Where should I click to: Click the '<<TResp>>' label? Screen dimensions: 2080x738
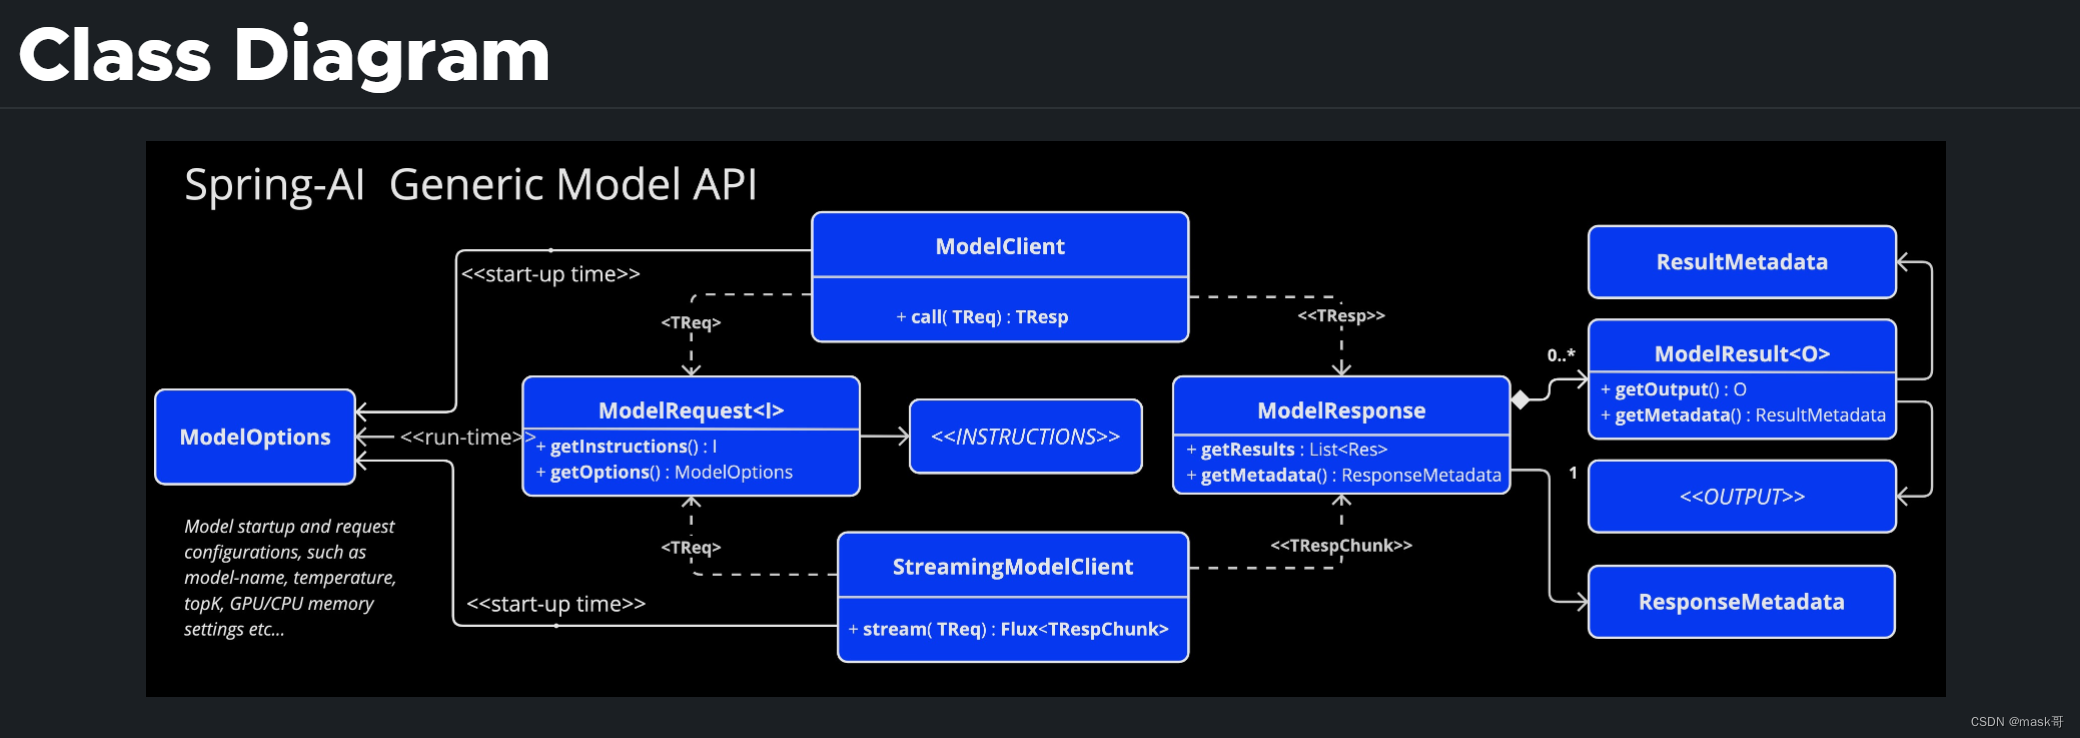[1341, 316]
